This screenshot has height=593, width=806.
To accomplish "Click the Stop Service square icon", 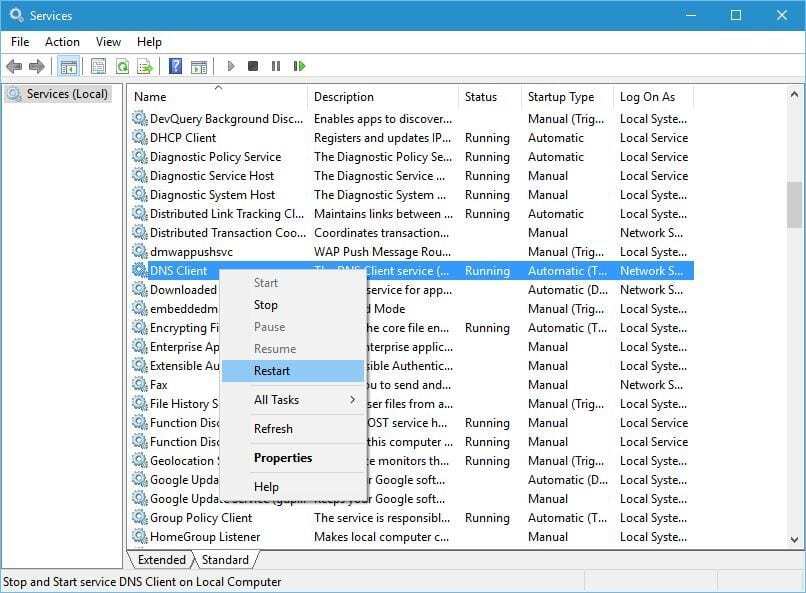I will (x=252, y=66).
